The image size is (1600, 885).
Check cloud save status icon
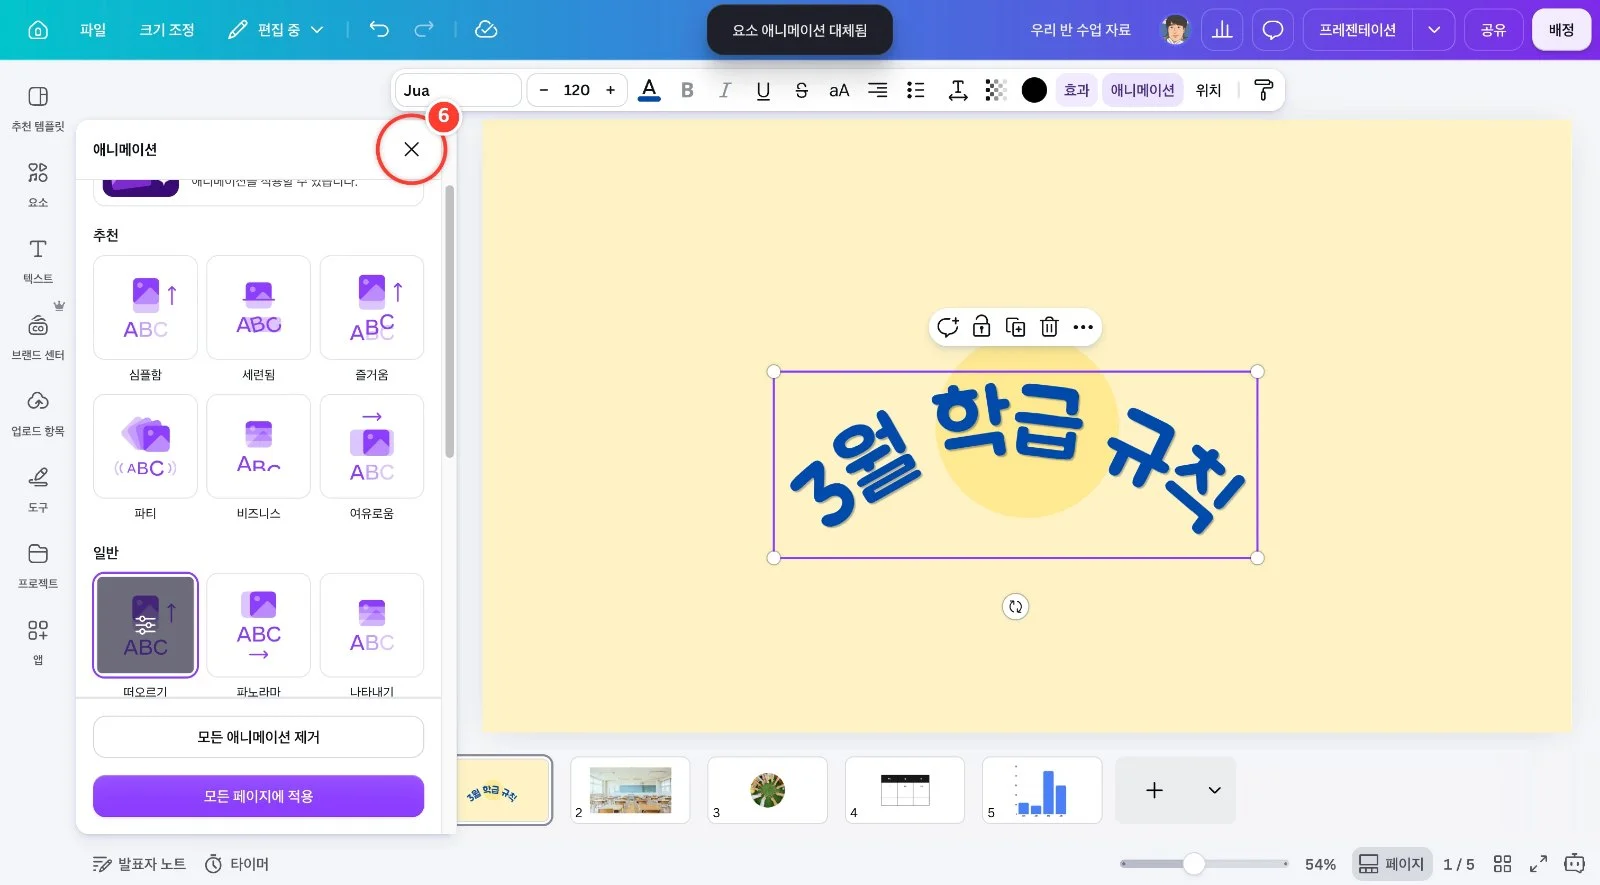486,30
